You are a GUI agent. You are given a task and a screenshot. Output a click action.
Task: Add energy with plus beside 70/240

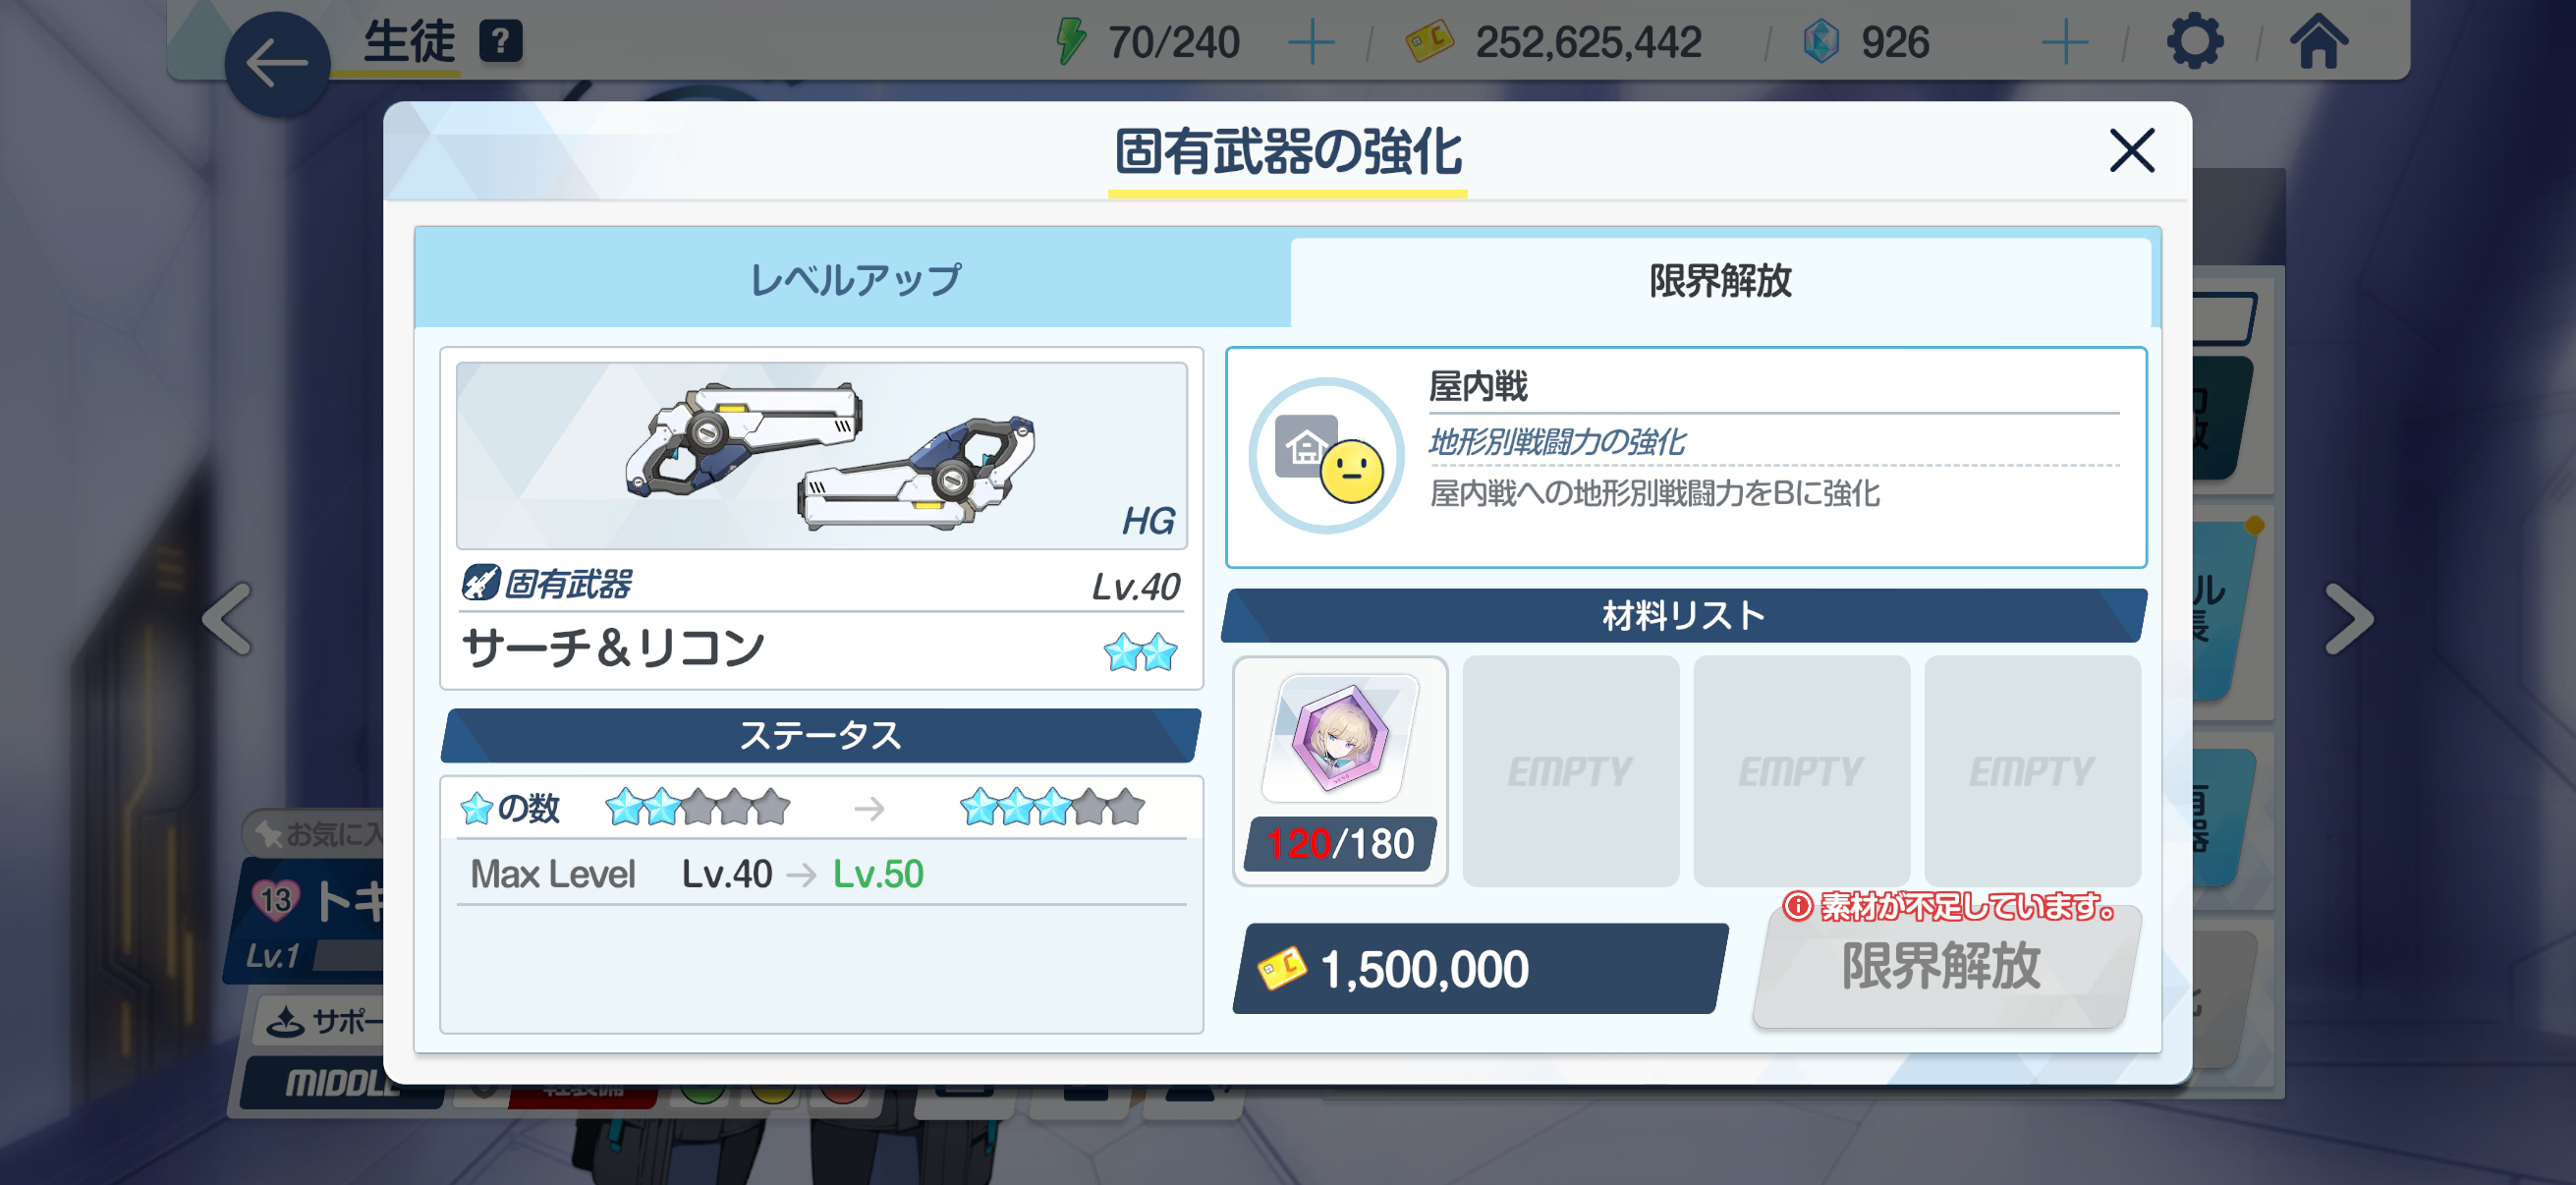(1311, 43)
